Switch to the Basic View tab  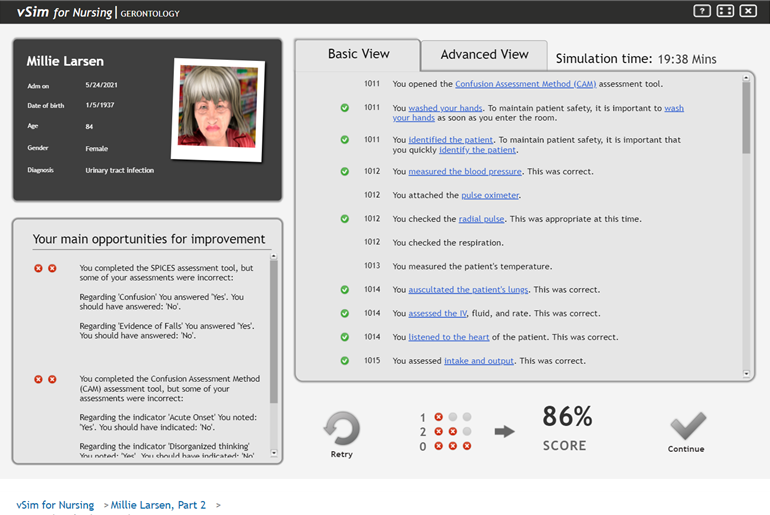(x=358, y=54)
